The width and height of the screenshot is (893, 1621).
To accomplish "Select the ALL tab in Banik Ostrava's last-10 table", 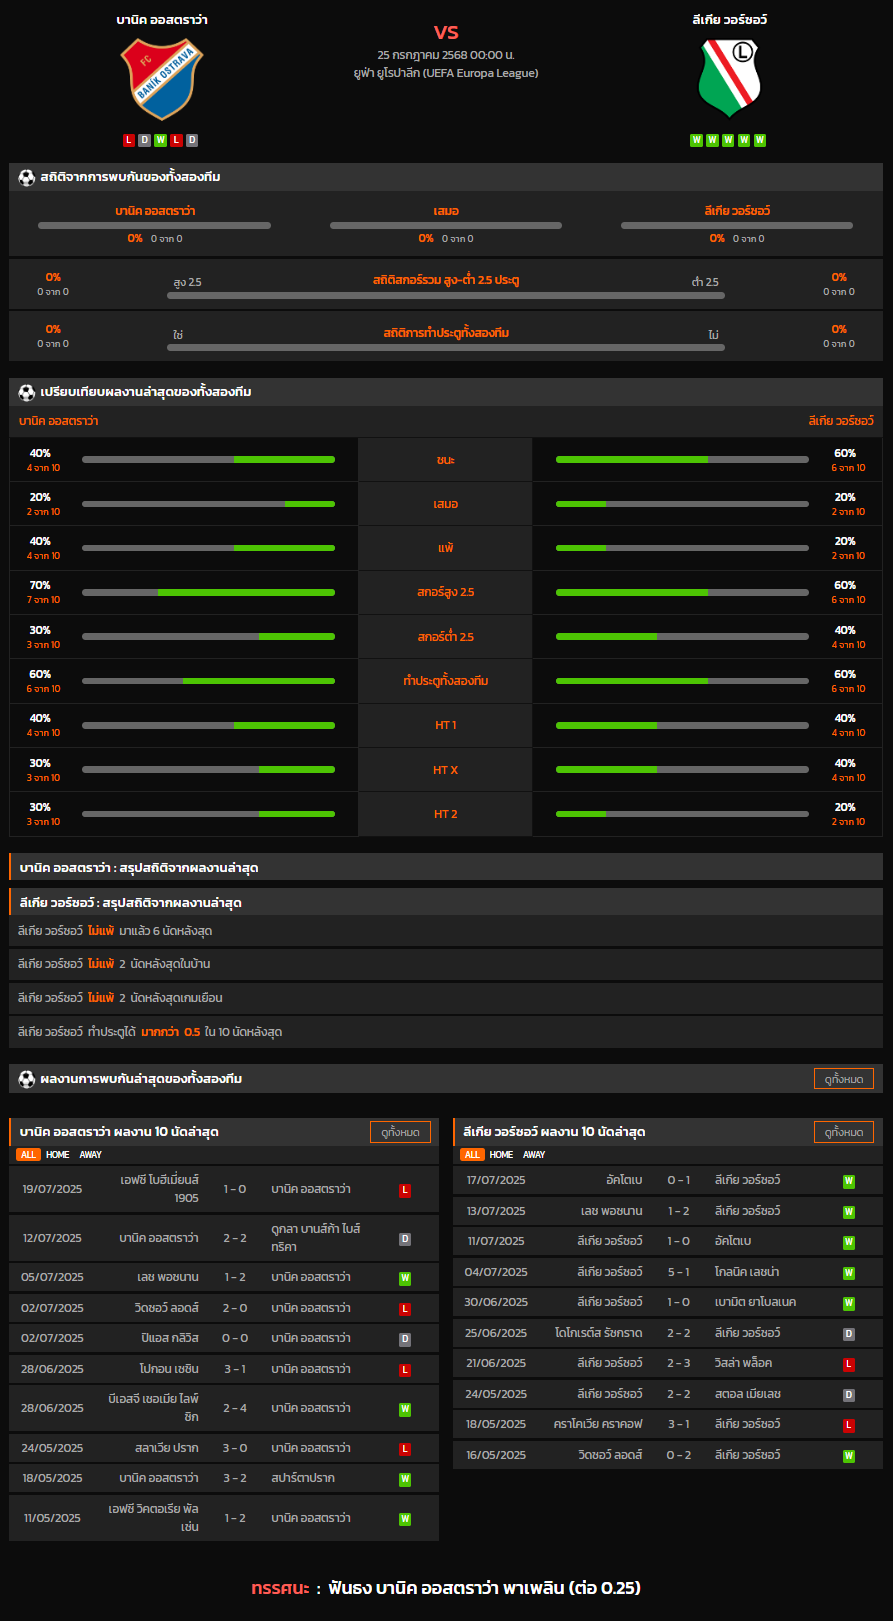I will point(28,1155).
